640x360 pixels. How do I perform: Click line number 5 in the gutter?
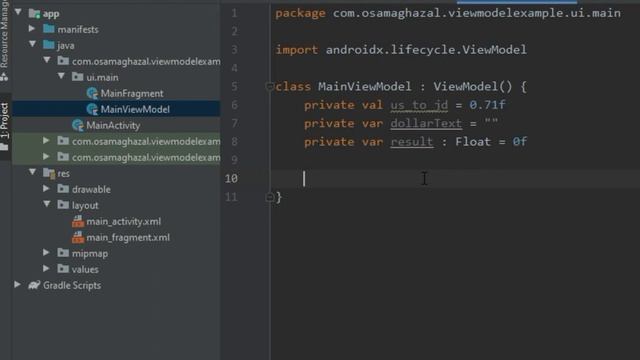[234, 87]
